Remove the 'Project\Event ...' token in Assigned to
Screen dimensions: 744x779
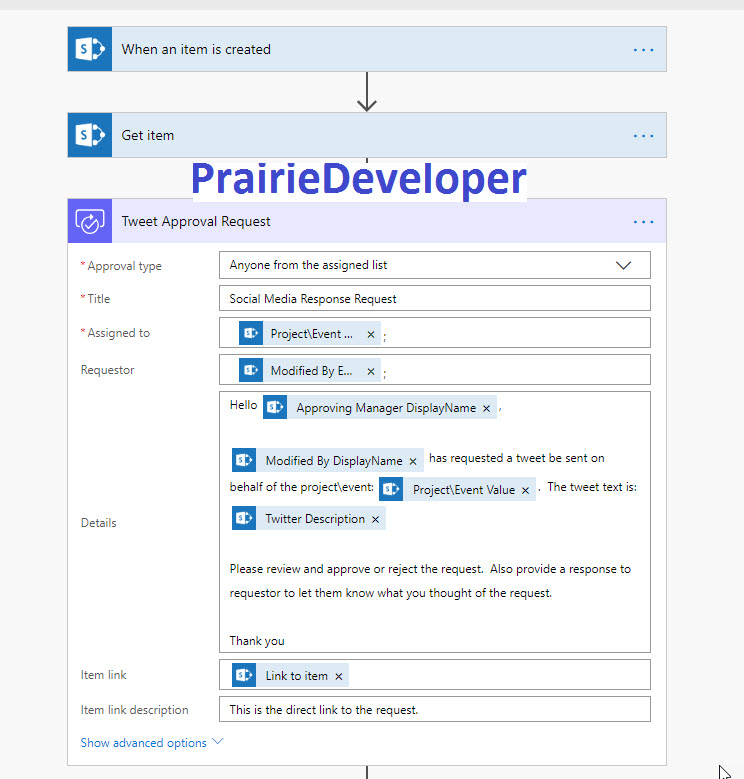(371, 334)
